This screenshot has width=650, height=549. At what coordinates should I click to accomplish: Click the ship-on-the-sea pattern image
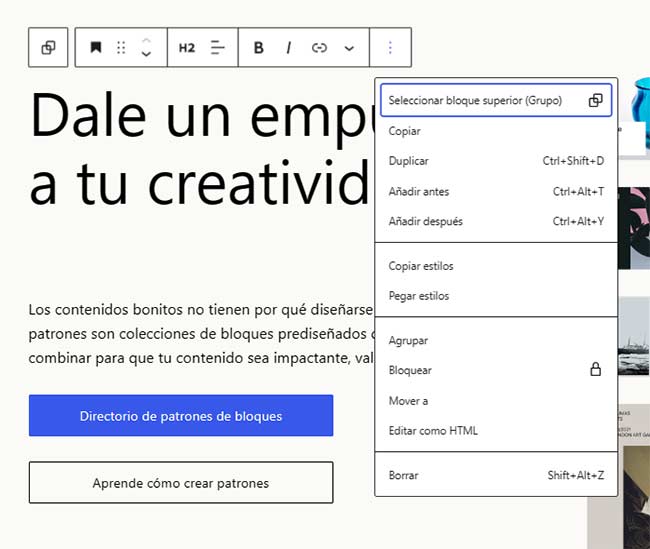coord(634,336)
